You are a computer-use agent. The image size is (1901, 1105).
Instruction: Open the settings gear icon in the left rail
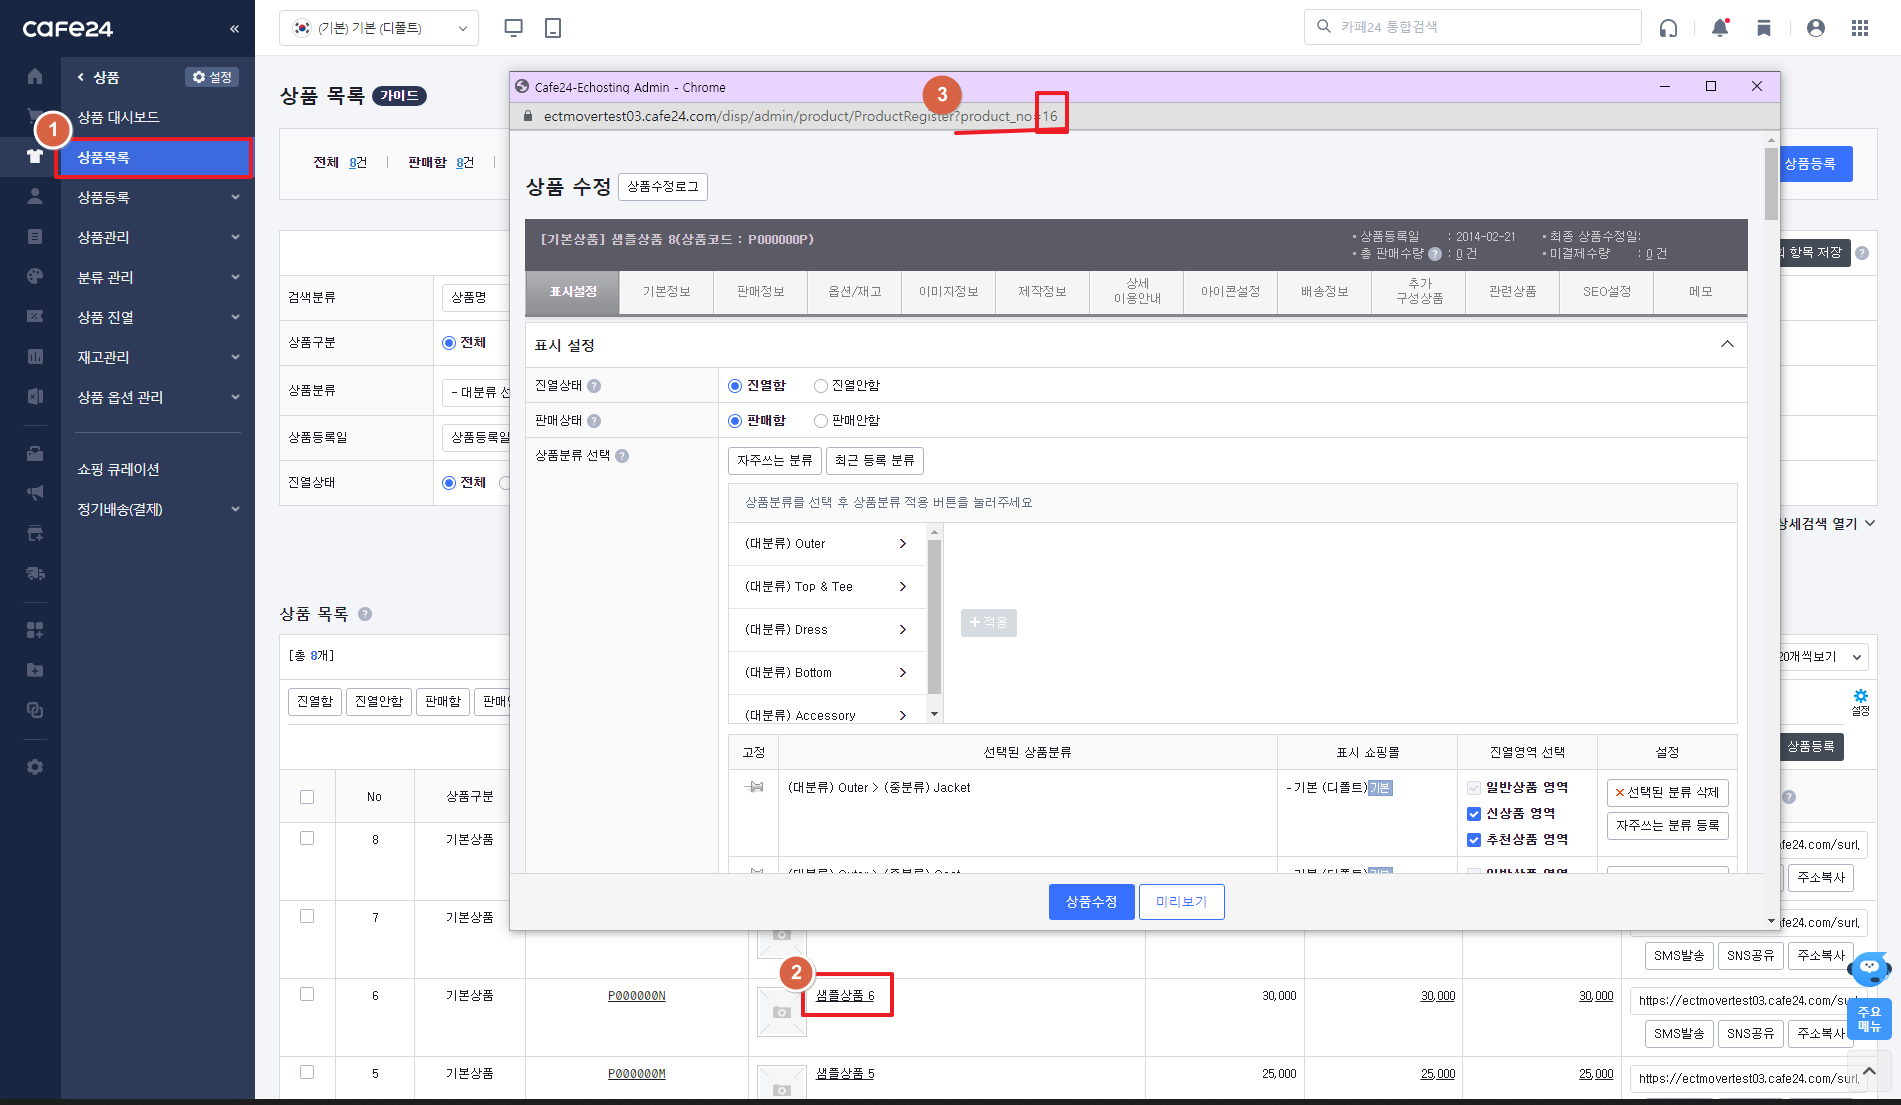35,767
